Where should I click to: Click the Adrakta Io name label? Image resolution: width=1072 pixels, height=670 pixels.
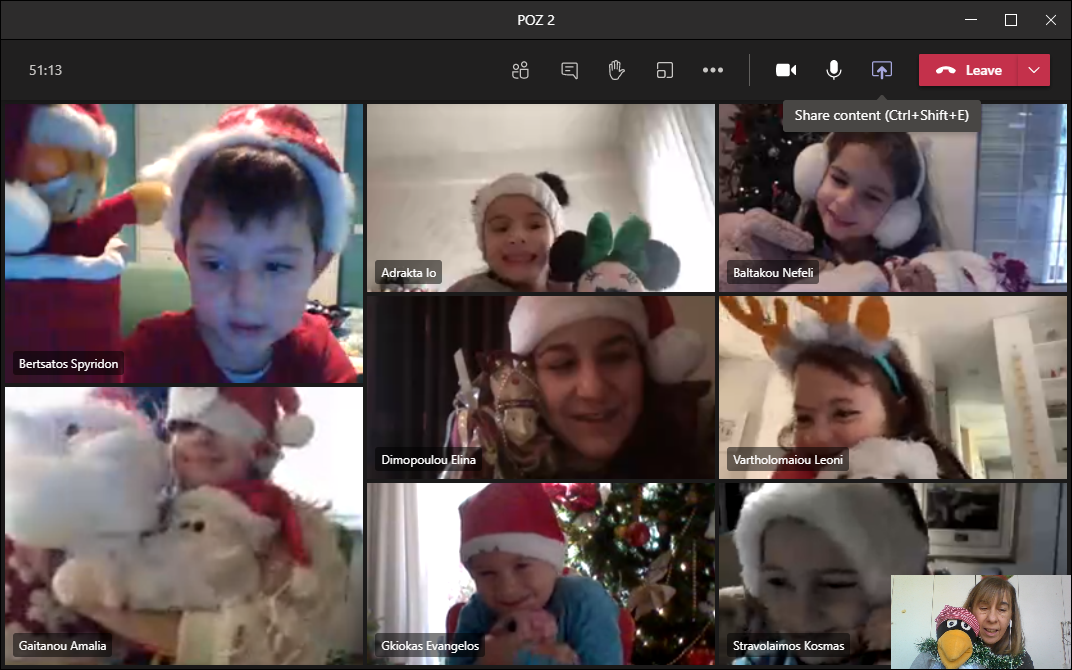coord(408,273)
